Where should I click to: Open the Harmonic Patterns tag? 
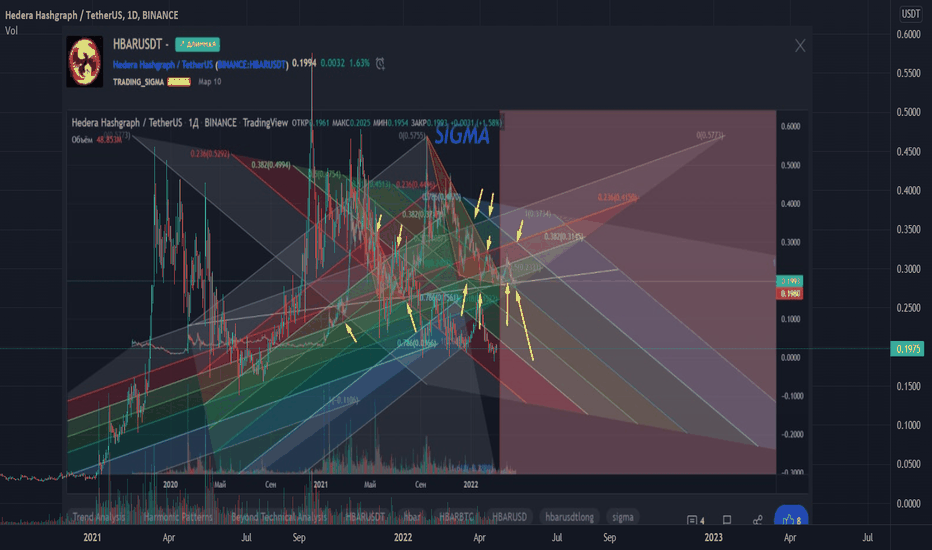(178, 517)
